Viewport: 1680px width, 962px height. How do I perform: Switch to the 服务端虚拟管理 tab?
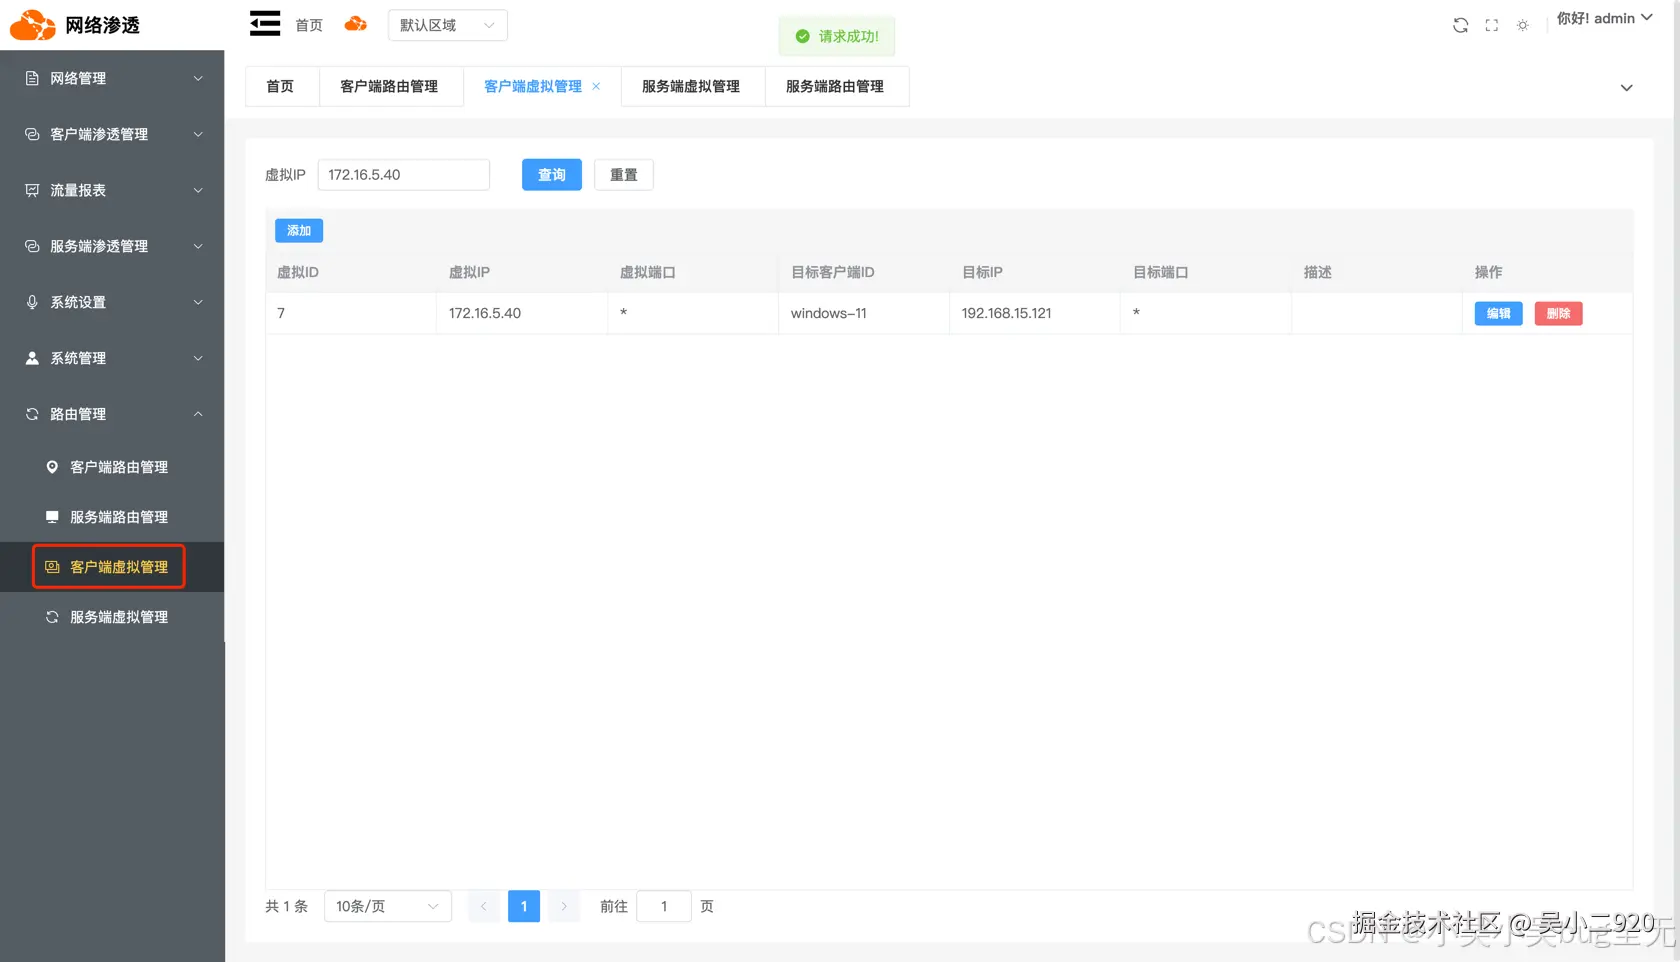point(692,86)
